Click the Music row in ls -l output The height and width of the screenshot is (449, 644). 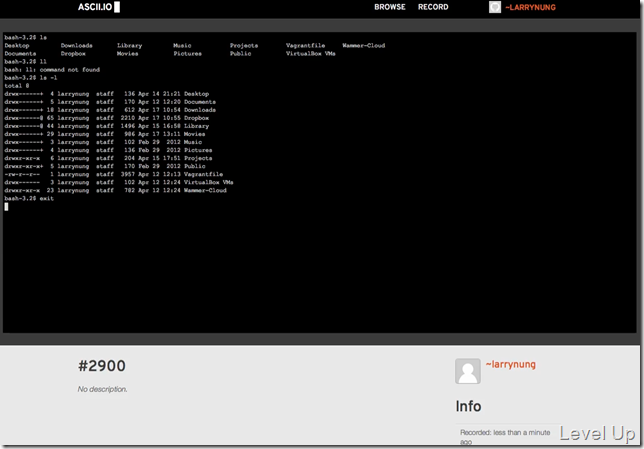tap(103, 142)
